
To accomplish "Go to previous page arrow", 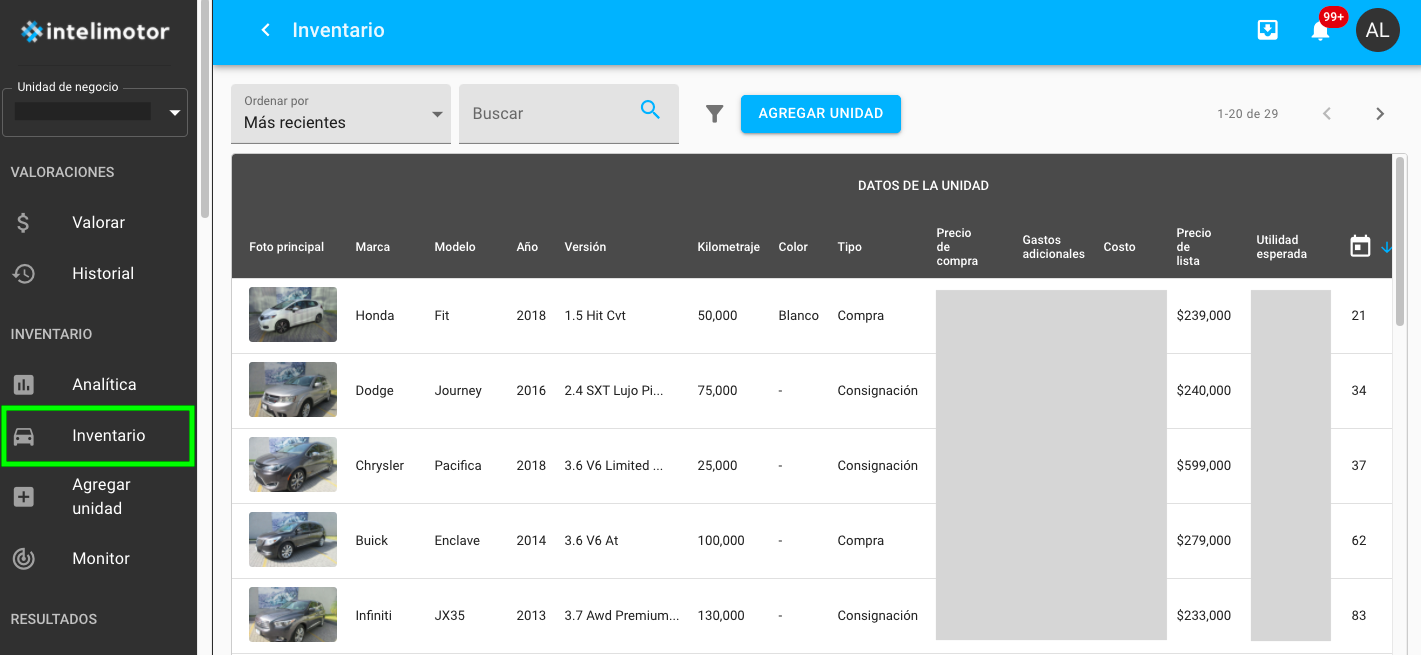I will pyautogui.click(x=1327, y=114).
